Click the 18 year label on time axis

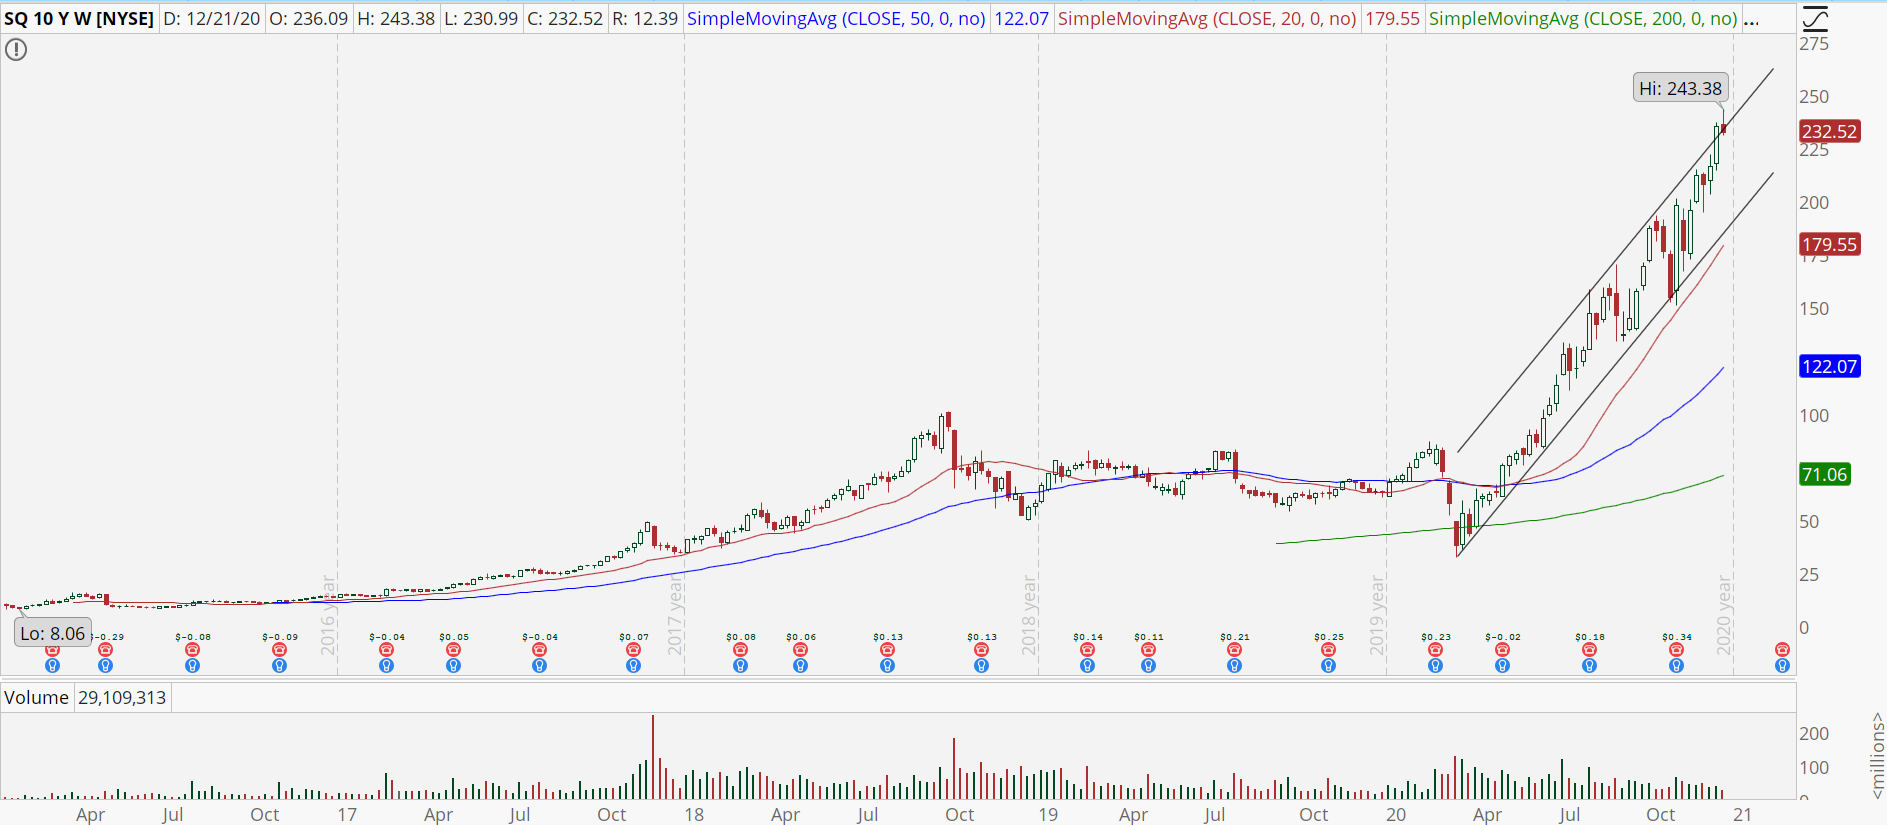point(694,814)
